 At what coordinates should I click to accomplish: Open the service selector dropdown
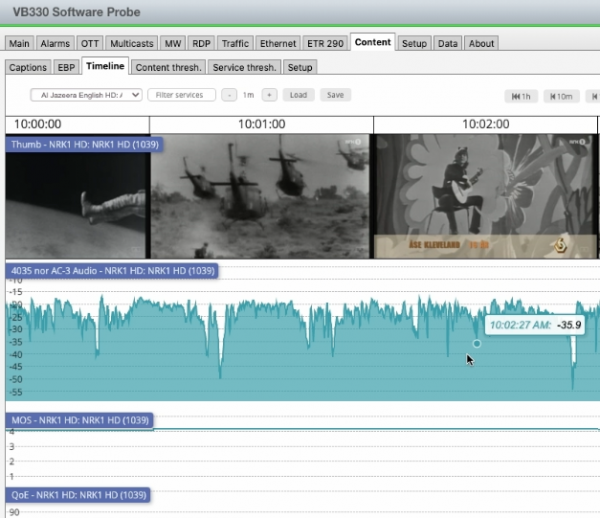click(86, 95)
